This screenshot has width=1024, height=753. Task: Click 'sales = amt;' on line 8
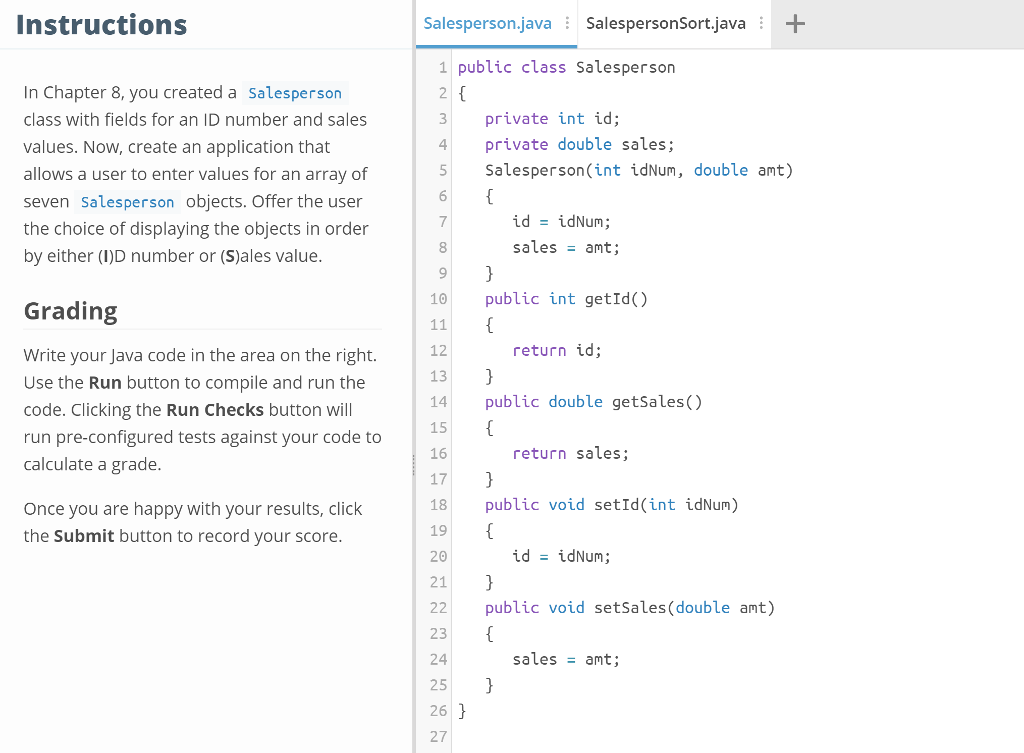click(x=566, y=248)
